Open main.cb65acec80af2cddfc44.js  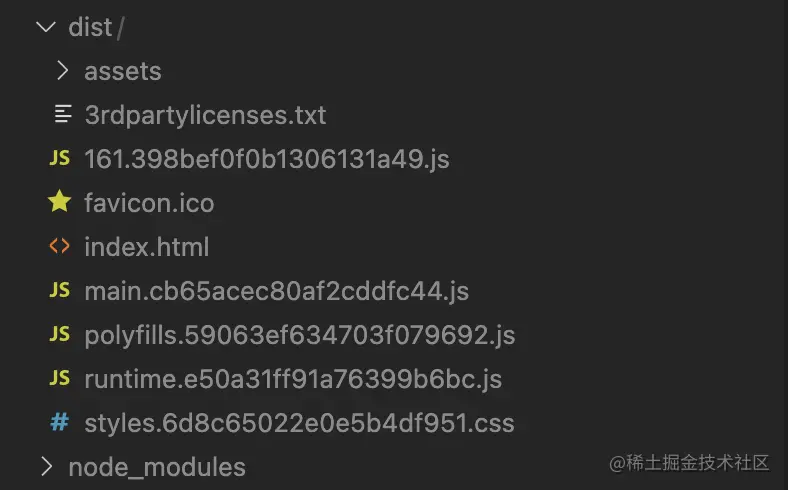coord(277,291)
